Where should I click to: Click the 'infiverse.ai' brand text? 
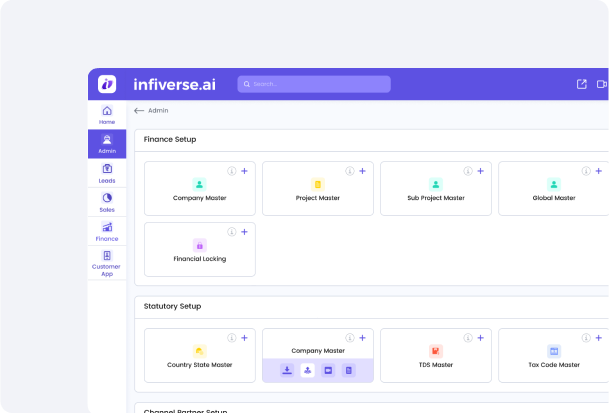coord(174,84)
